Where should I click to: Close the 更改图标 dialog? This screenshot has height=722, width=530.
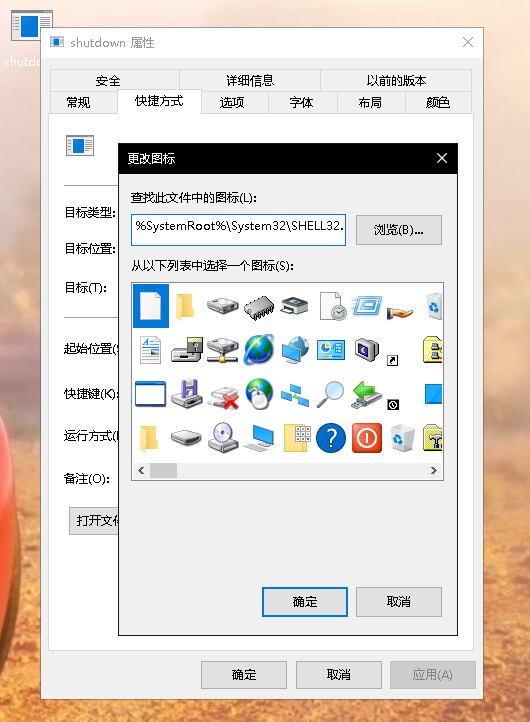[x=442, y=158]
